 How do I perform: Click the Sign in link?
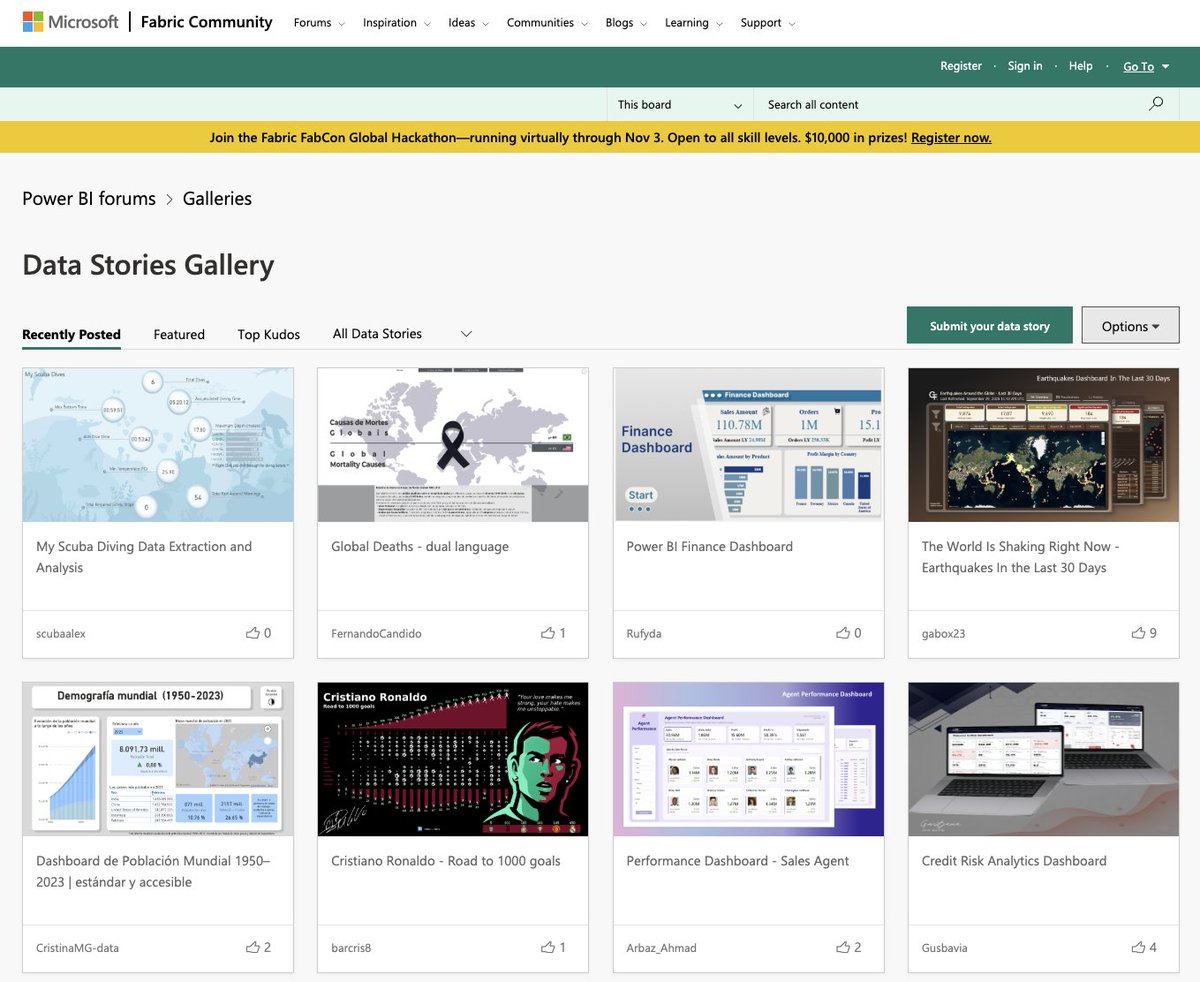1025,66
